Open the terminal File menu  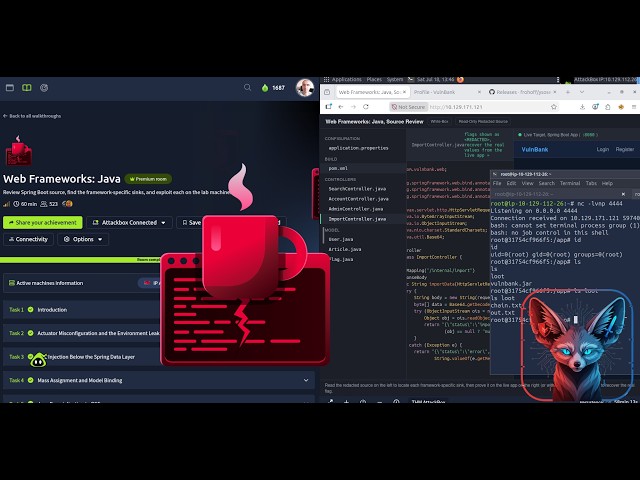pos(497,183)
